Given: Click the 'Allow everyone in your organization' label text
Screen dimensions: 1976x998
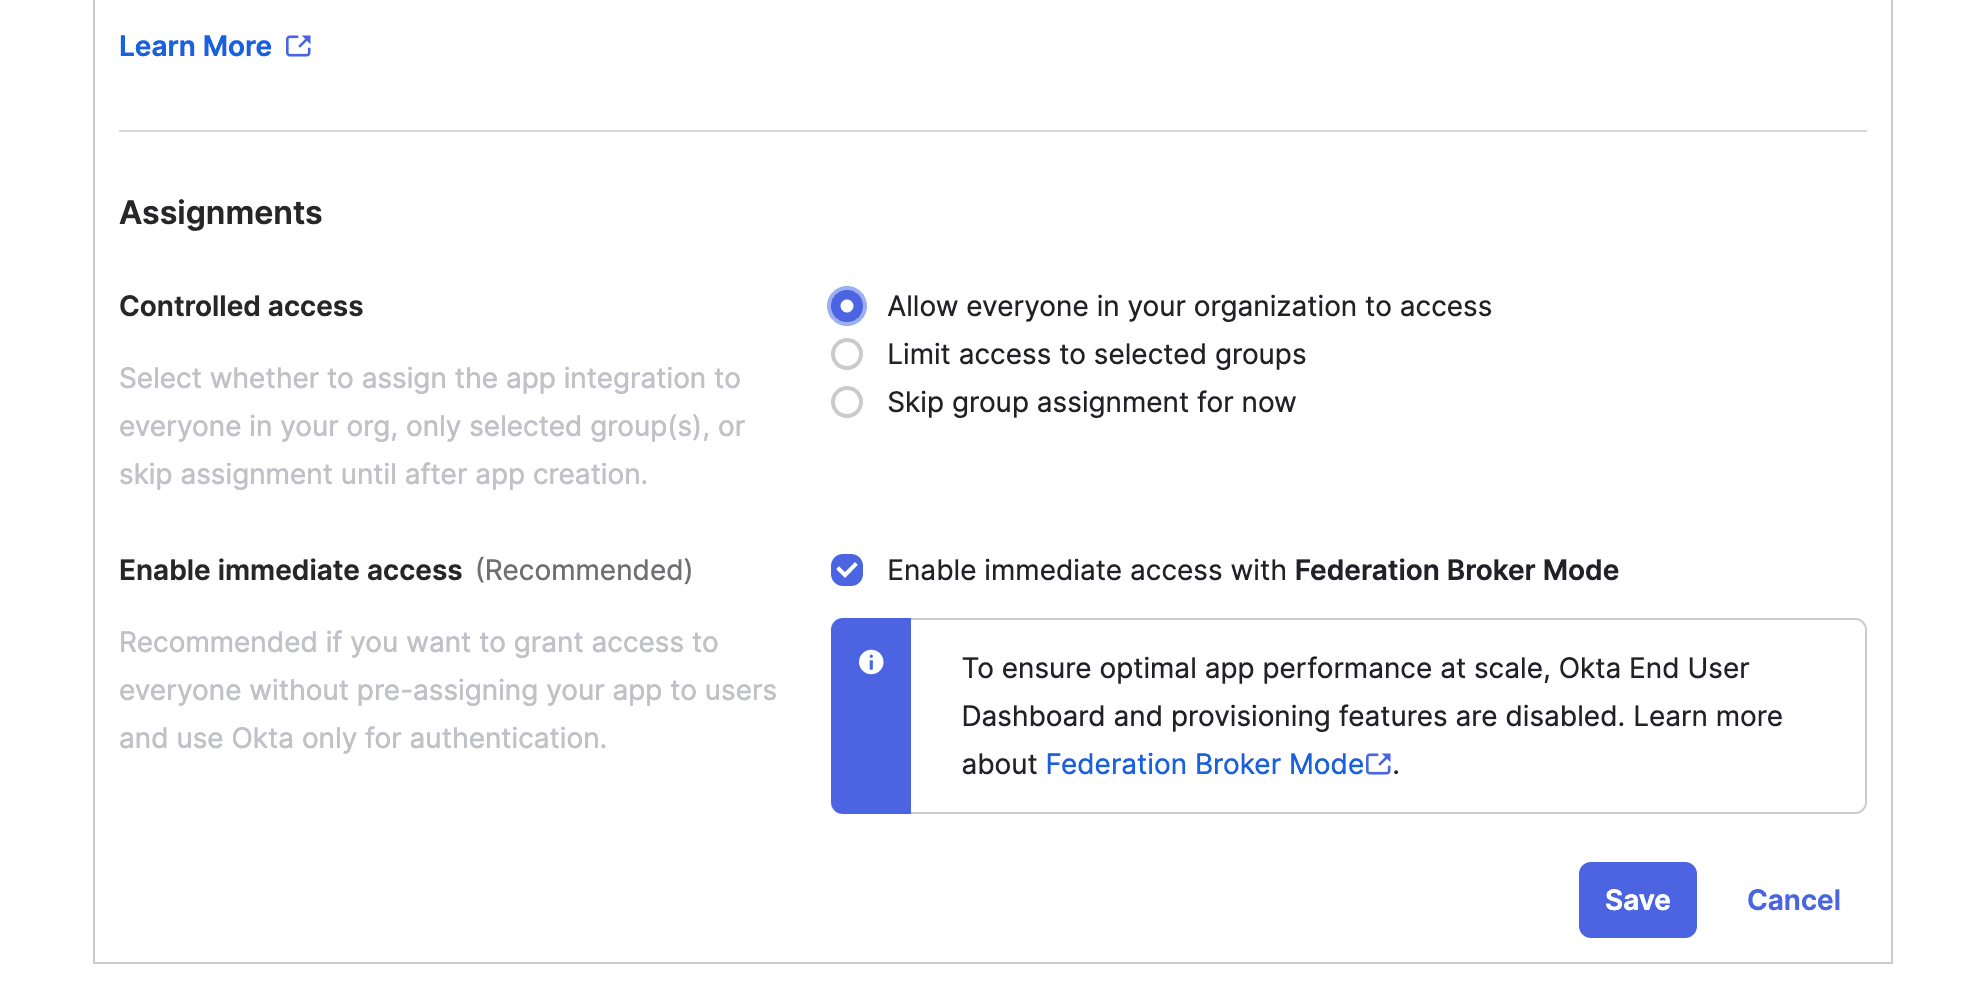Looking at the screenshot, I should click(x=1189, y=306).
